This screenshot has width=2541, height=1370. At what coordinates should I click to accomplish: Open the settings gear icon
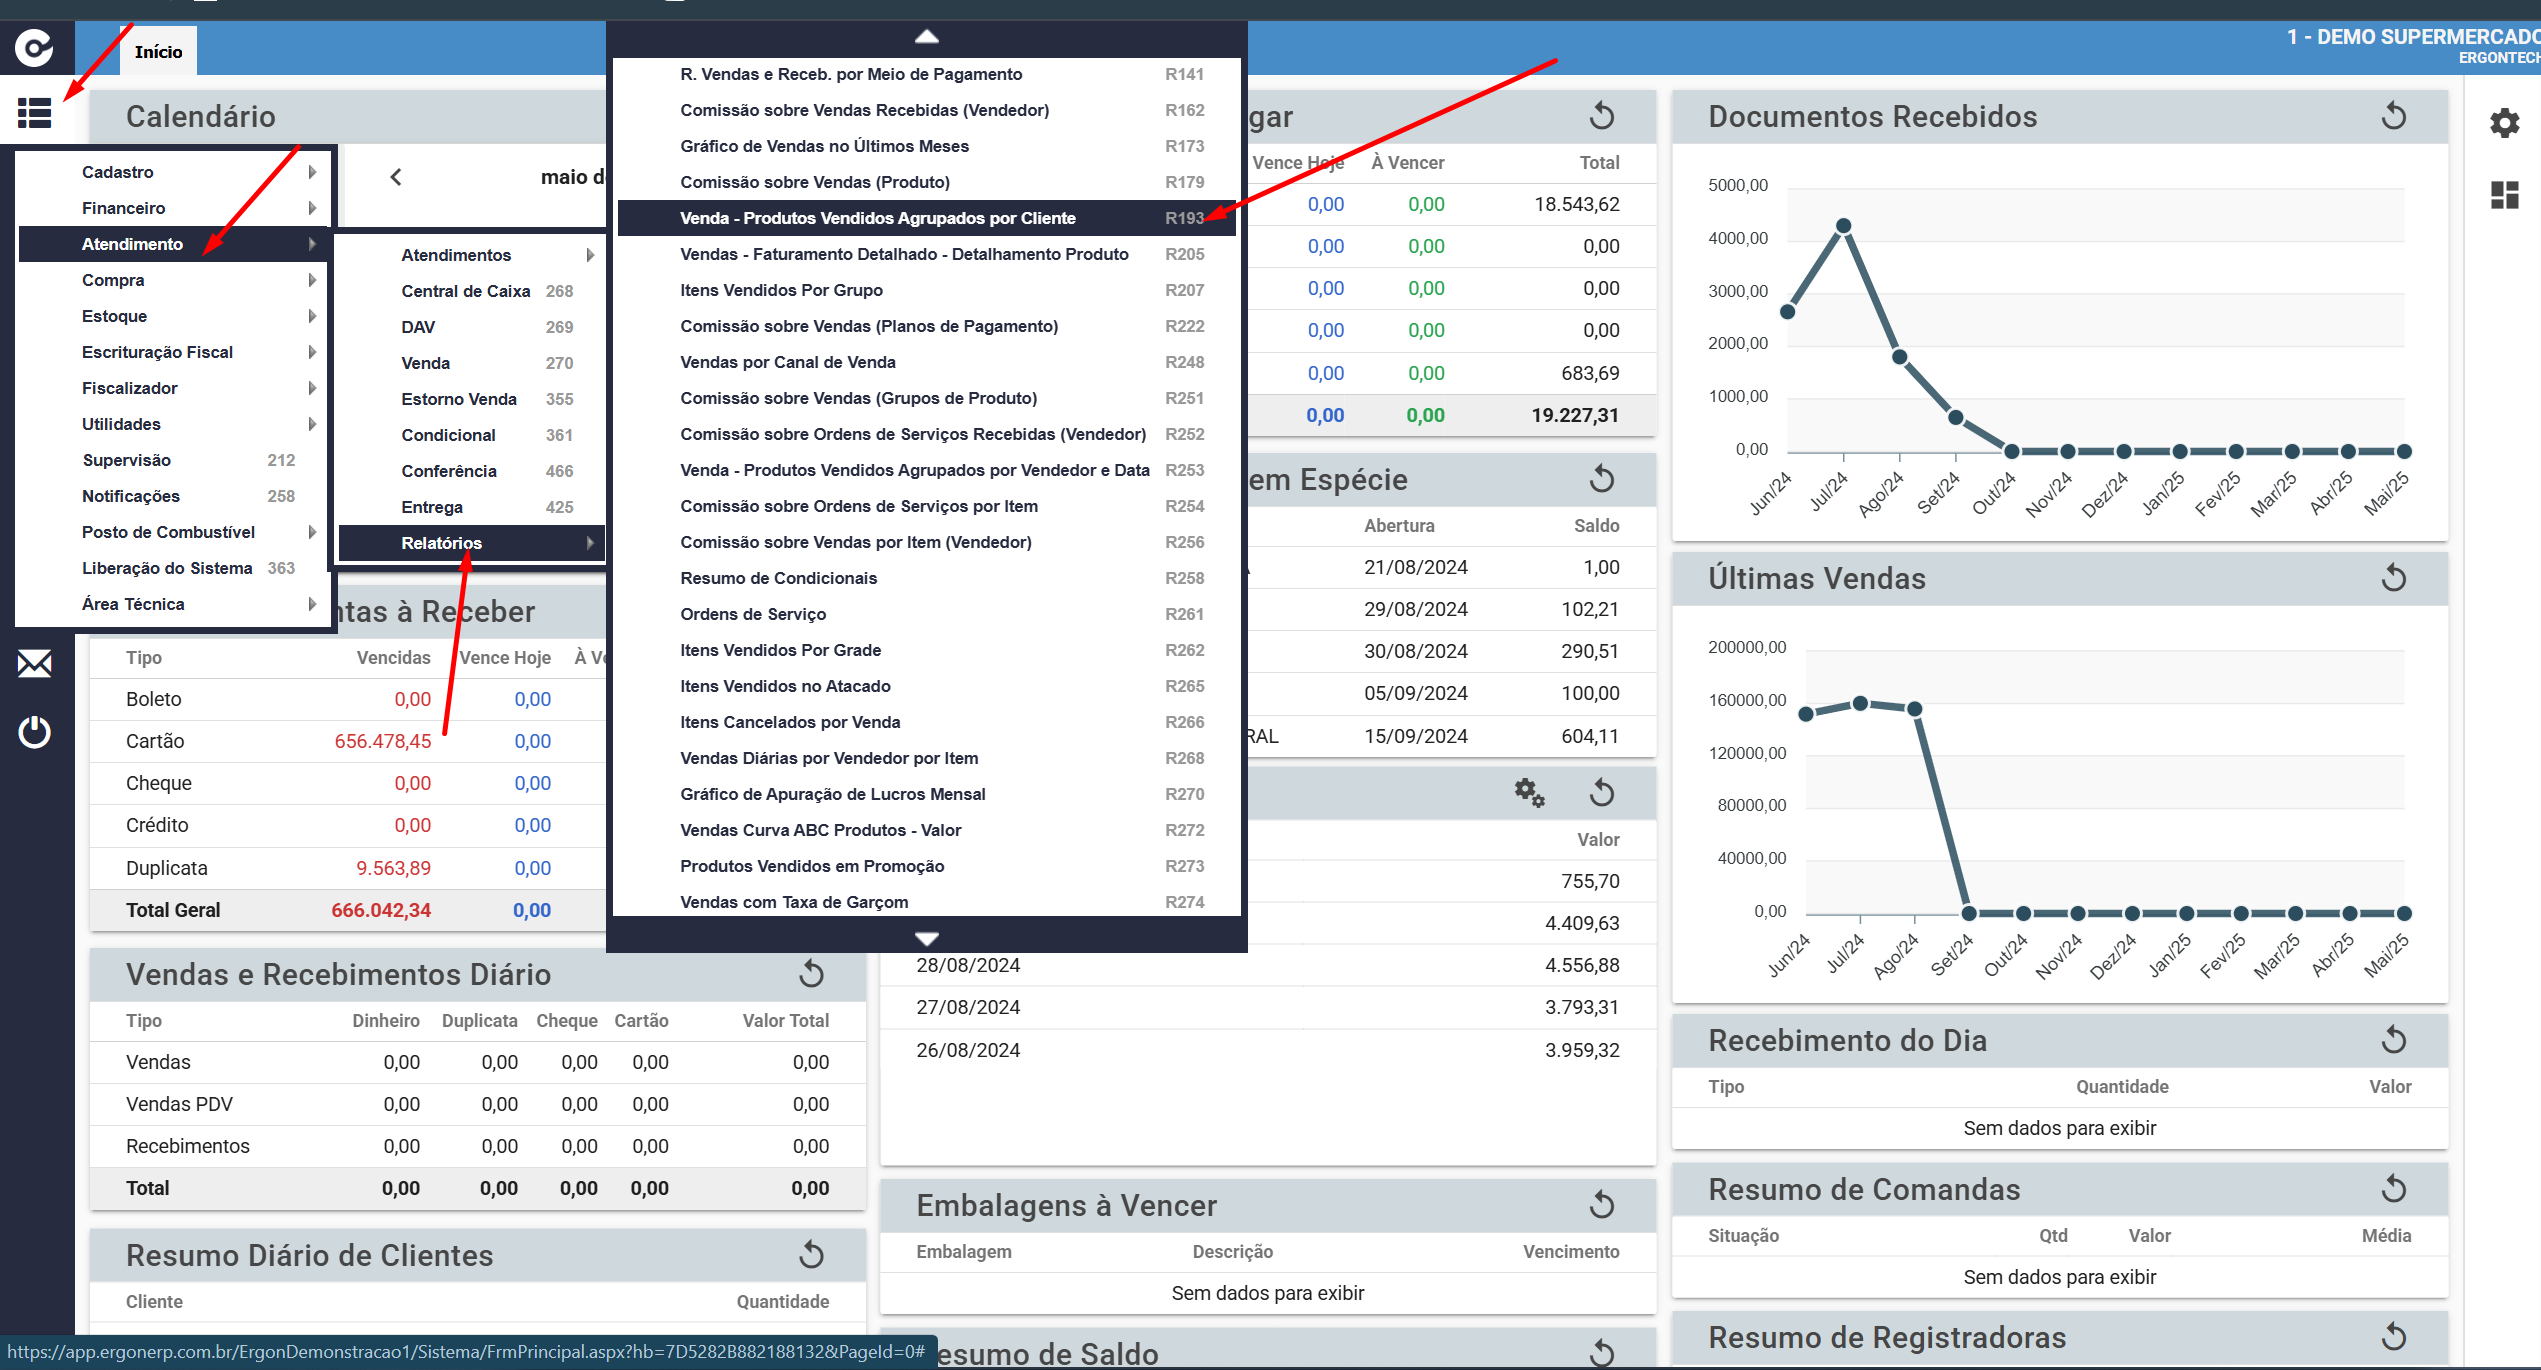2505,123
